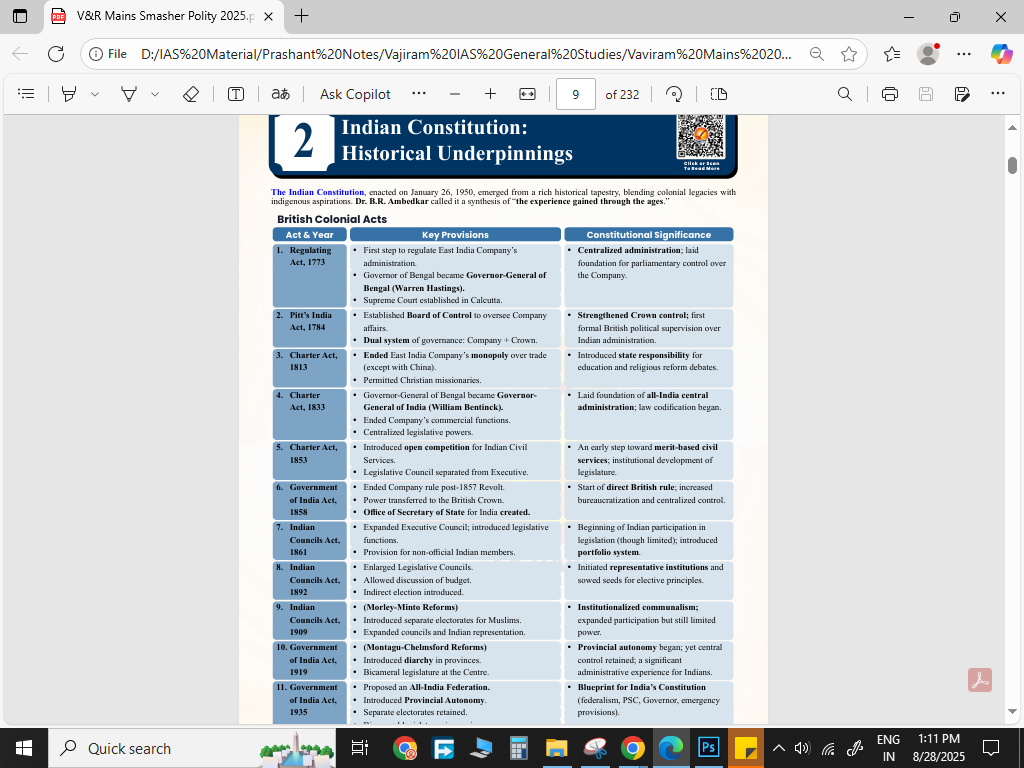
Task: Activate the Add text tool
Action: point(236,94)
